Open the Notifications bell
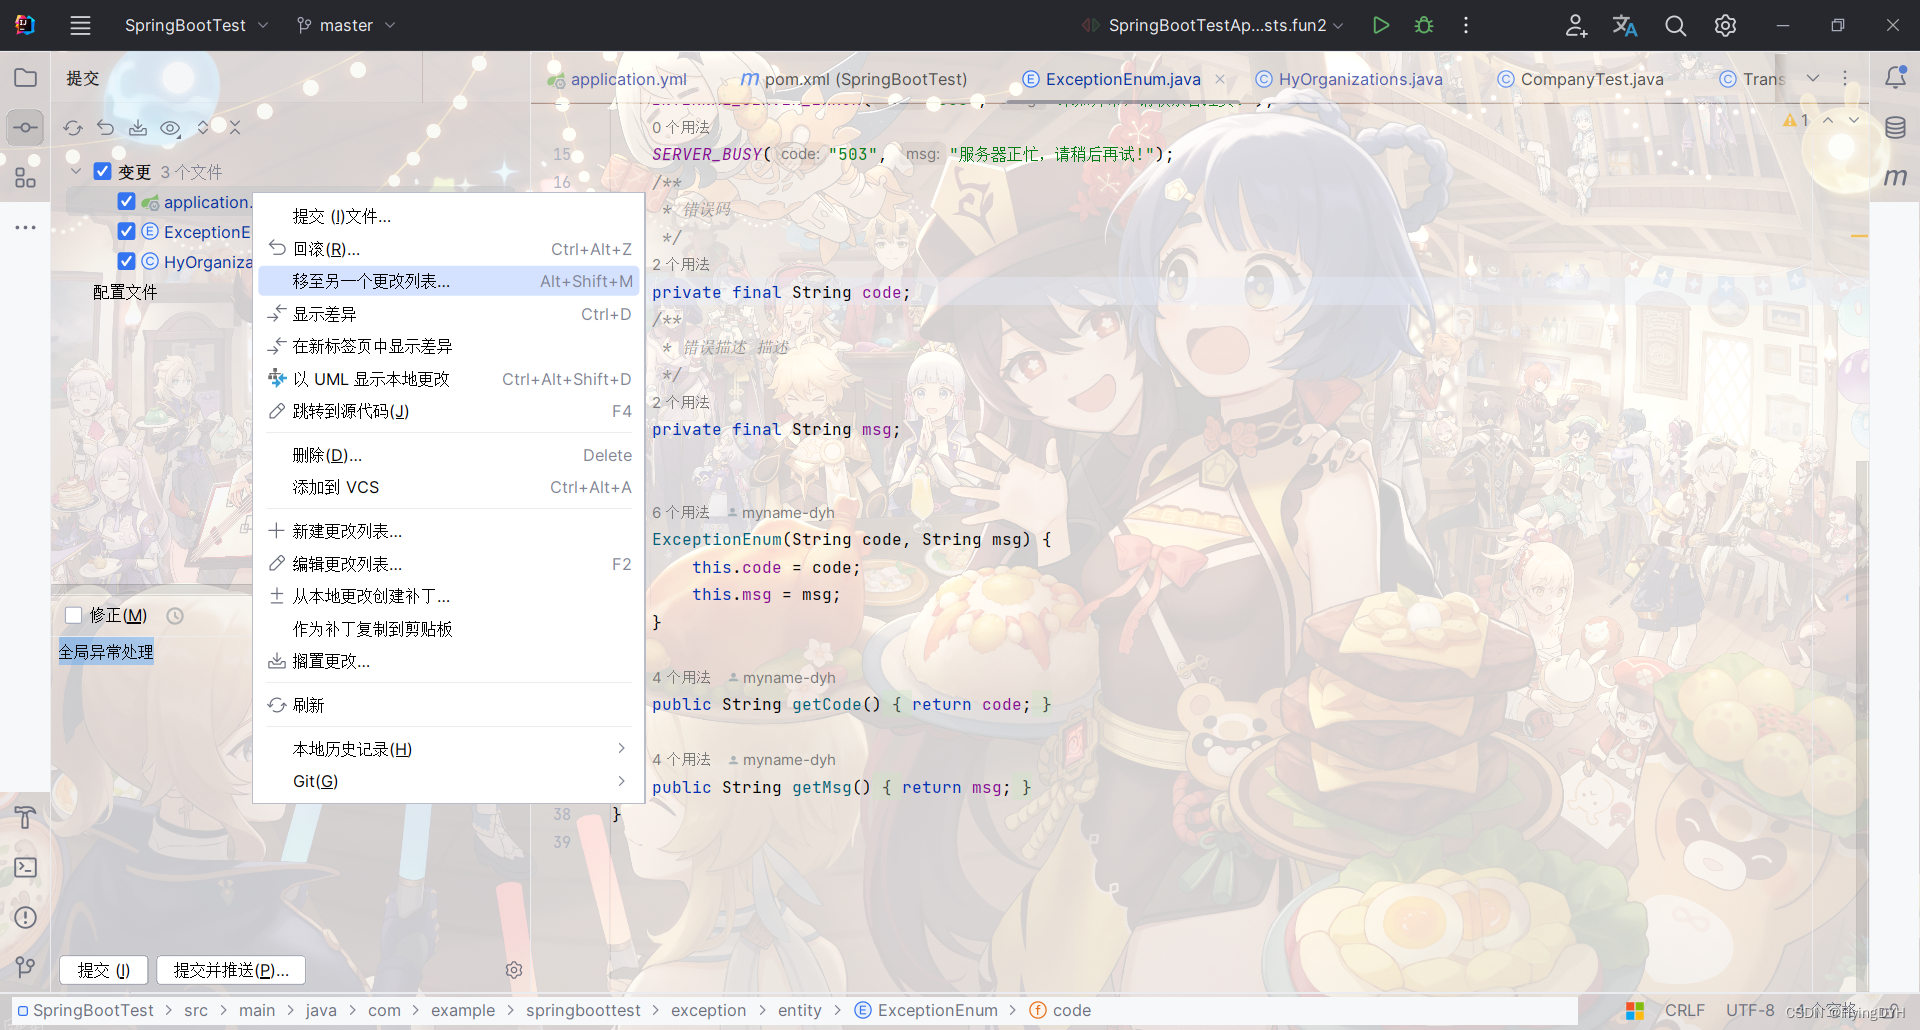 (x=1895, y=78)
